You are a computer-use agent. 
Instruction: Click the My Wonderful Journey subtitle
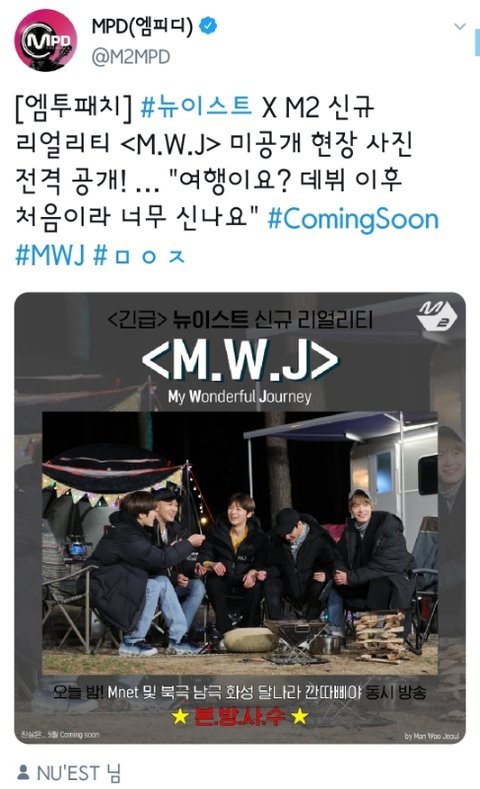click(x=239, y=396)
